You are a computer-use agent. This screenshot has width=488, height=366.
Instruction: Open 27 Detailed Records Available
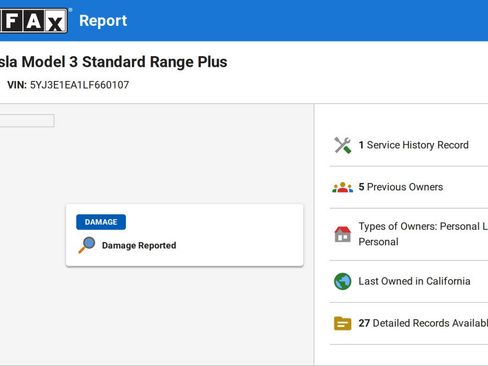[x=423, y=323]
